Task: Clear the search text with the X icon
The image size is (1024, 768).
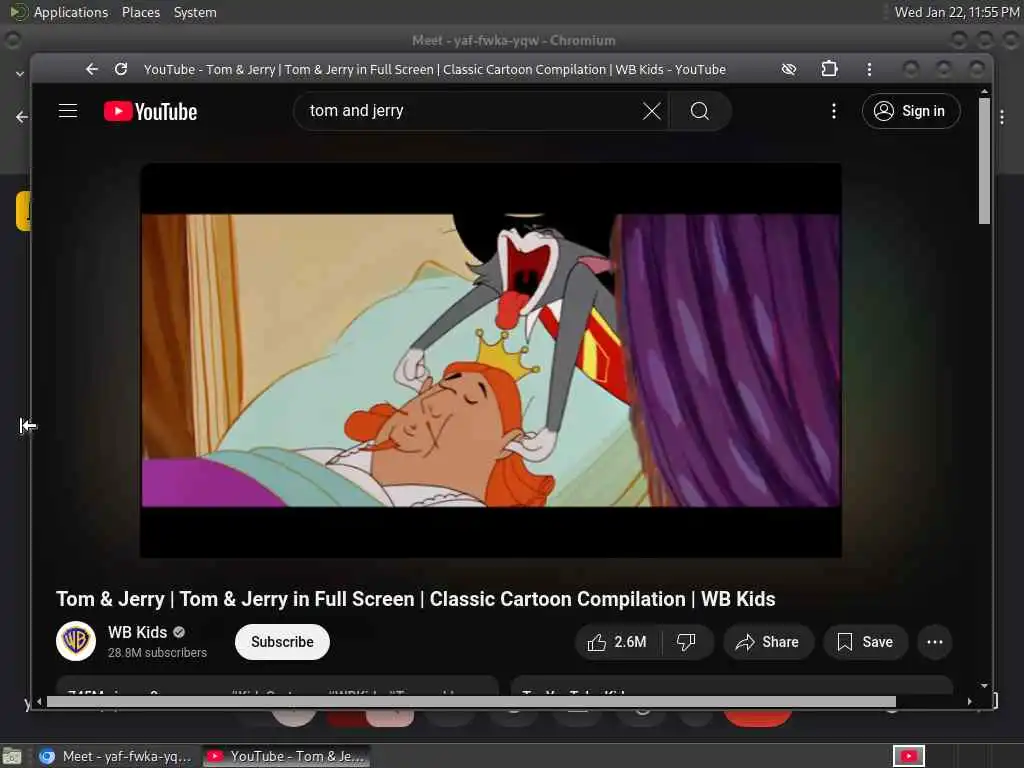Action: (x=651, y=111)
